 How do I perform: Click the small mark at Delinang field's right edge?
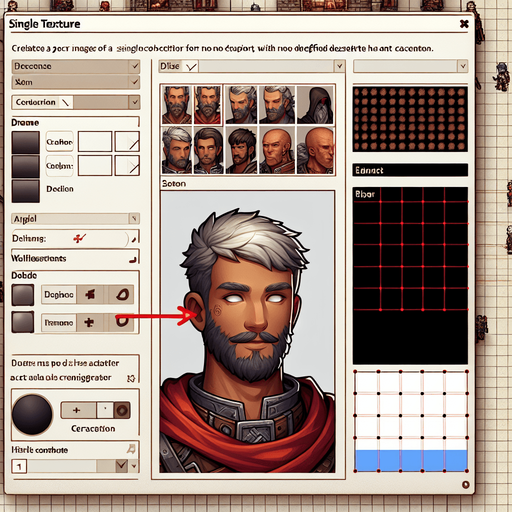point(134,239)
